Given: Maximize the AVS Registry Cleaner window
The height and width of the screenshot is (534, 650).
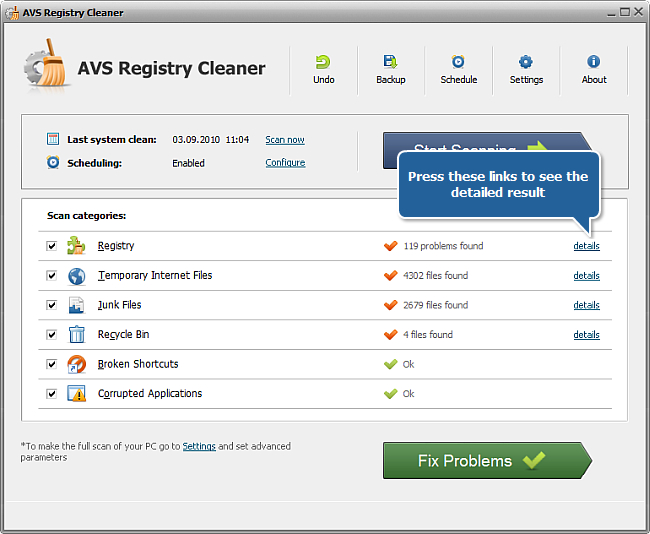Looking at the screenshot, I should click(624, 12).
